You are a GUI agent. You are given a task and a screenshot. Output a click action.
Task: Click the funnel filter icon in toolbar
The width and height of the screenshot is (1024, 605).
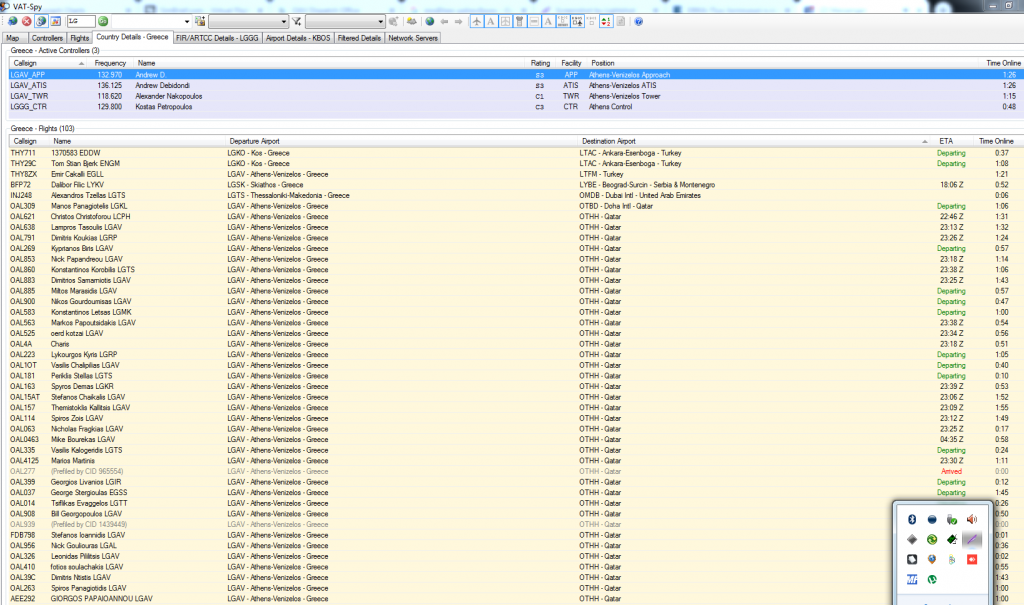coord(296,22)
